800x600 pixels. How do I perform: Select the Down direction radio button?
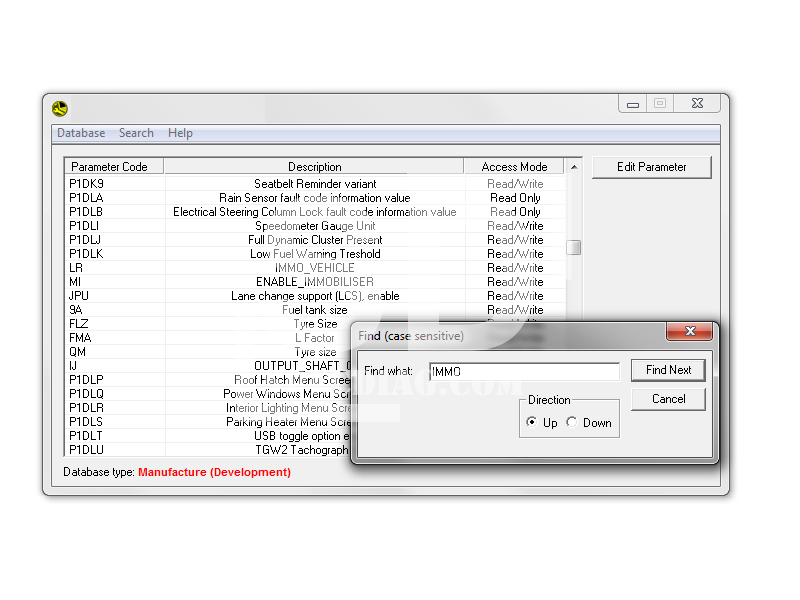pyautogui.click(x=572, y=422)
